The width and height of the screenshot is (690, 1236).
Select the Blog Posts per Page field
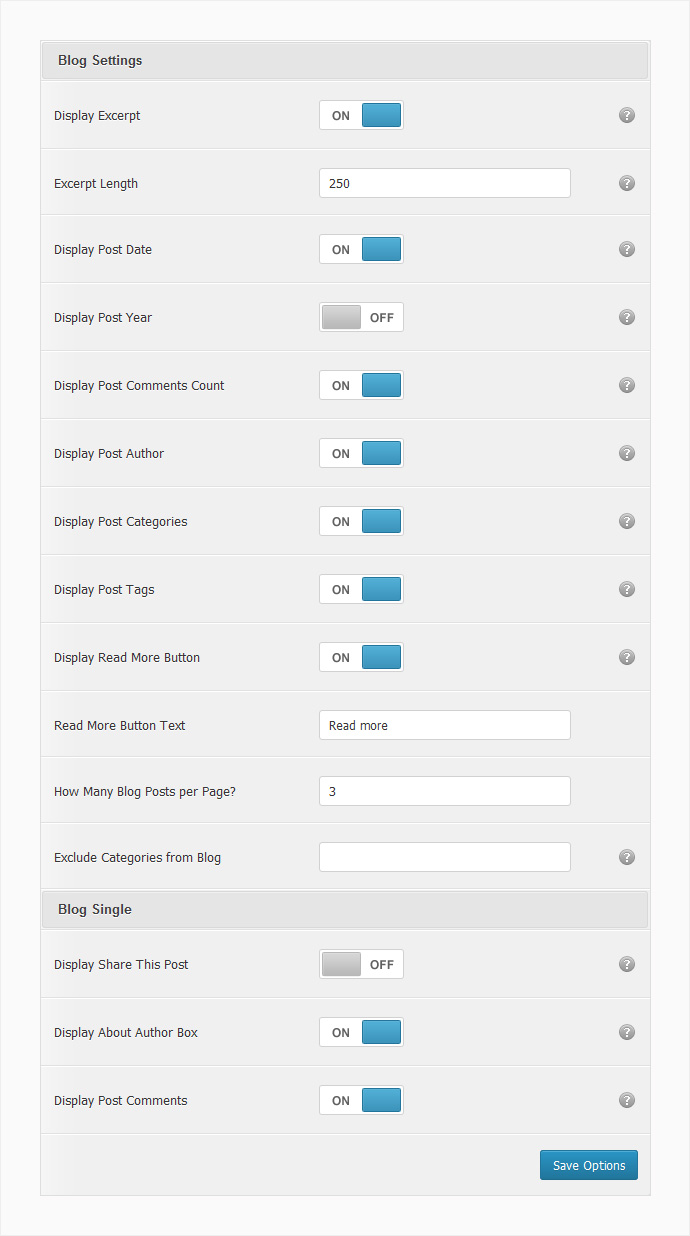coord(445,791)
